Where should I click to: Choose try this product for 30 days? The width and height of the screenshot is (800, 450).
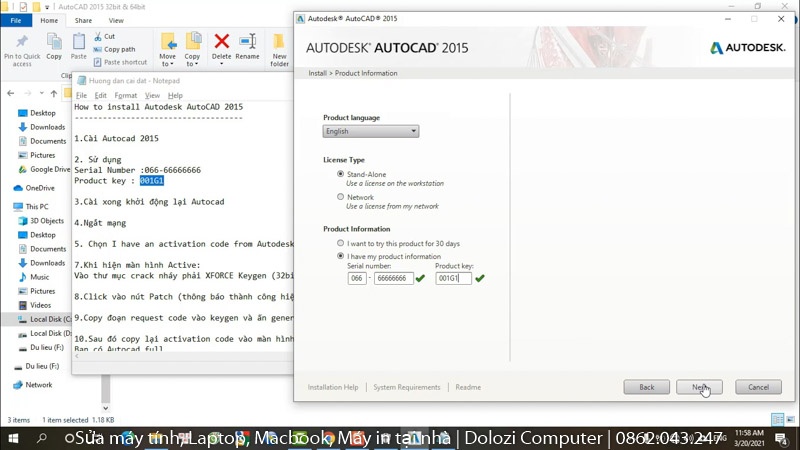340,243
